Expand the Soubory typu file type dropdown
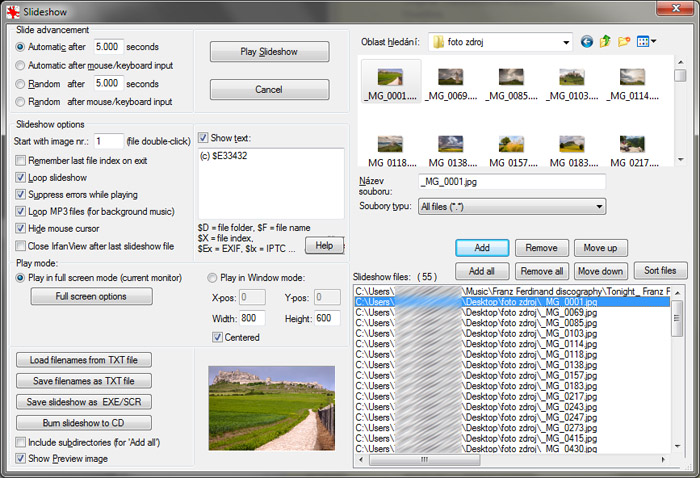The image size is (700, 478). pos(599,206)
